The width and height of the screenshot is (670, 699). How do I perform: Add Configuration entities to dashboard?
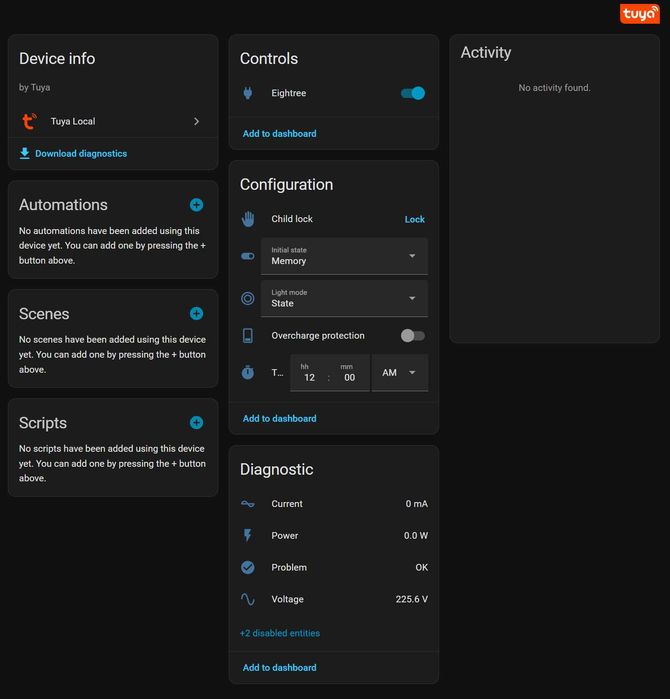(280, 419)
